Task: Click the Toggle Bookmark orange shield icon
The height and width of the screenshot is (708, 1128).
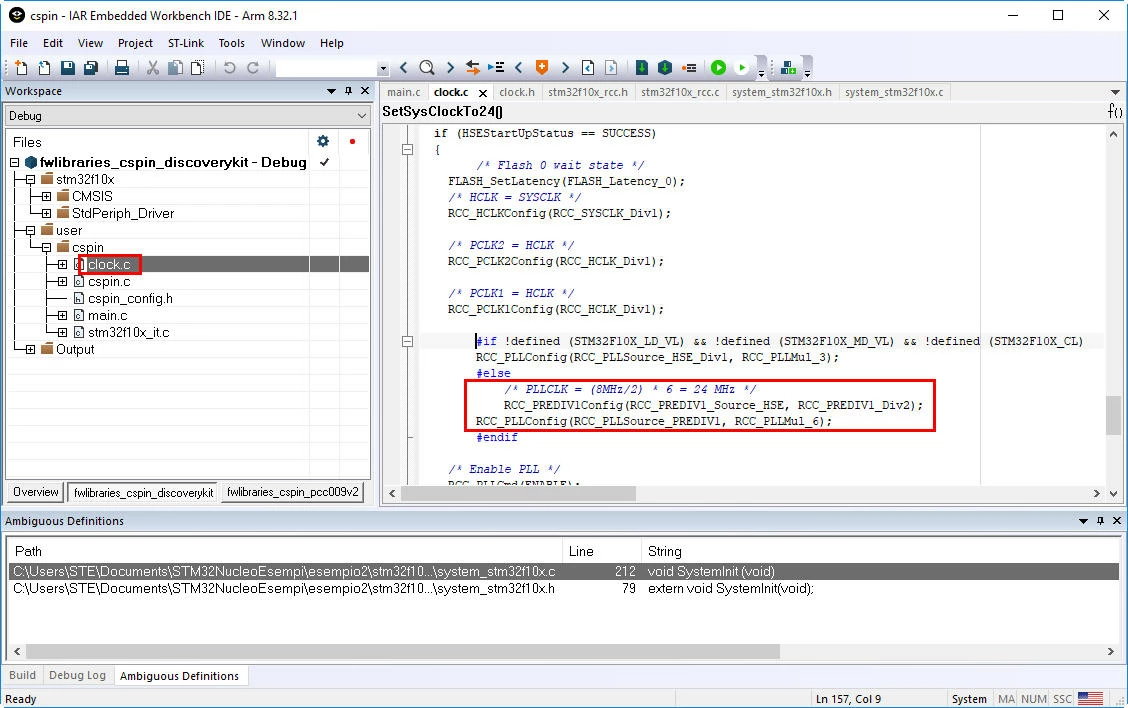Action: pos(542,68)
